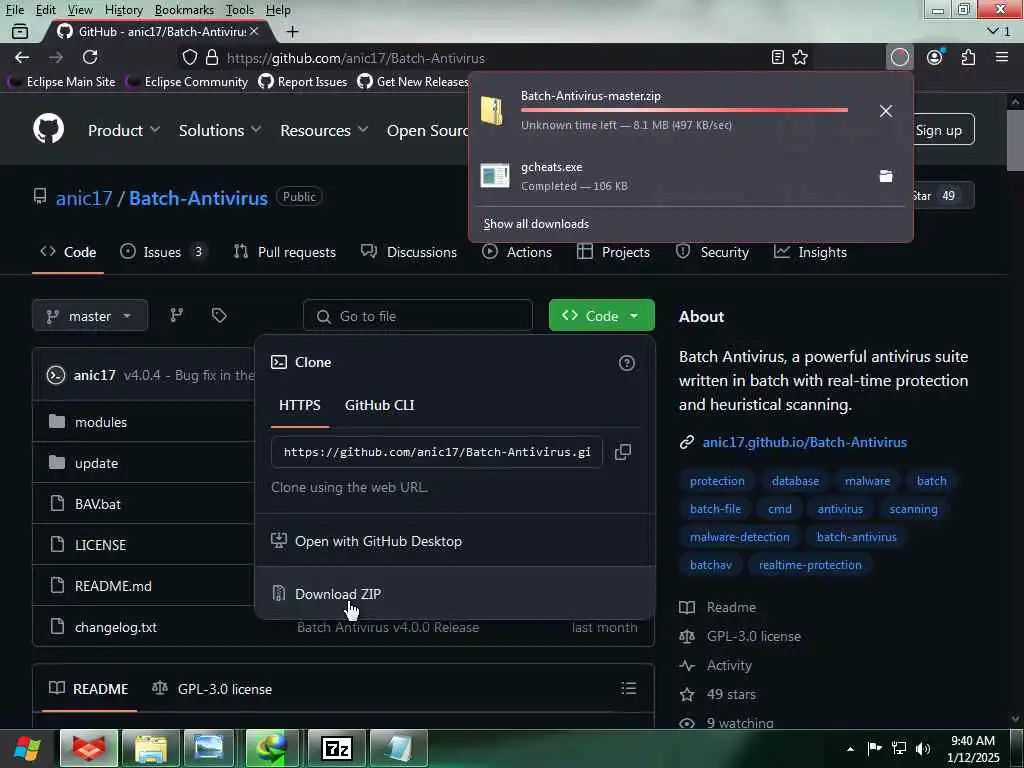Cancel the Batch-Antivirus-master.zip download

pos(886,111)
